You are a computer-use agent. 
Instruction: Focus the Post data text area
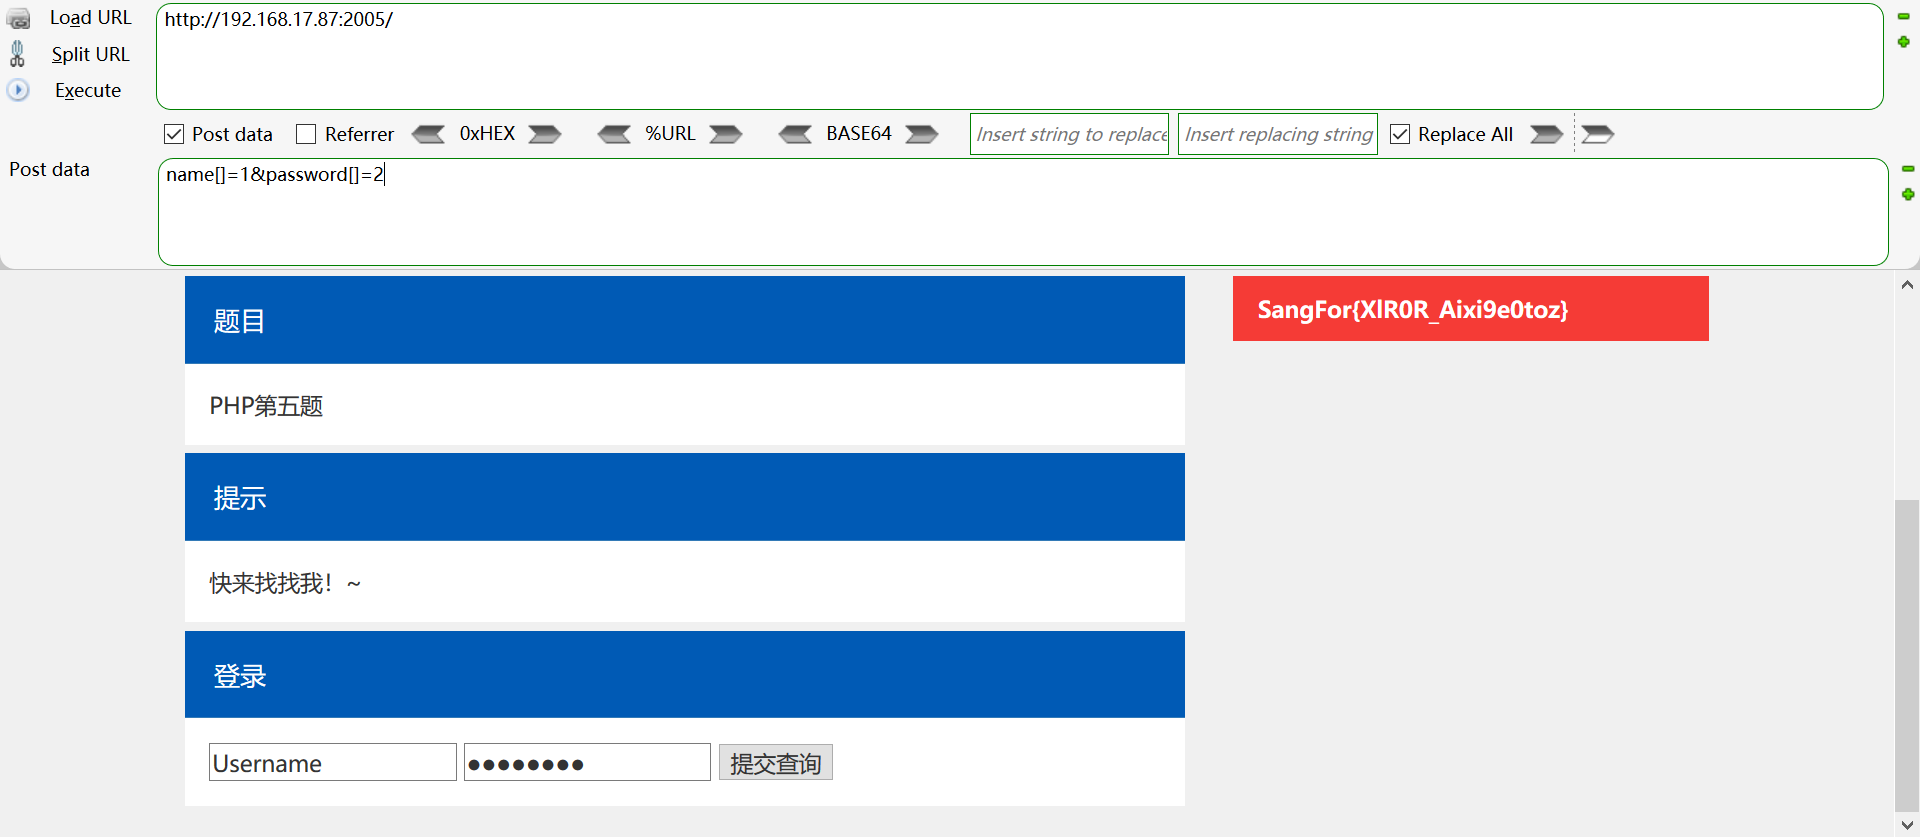(1023, 212)
